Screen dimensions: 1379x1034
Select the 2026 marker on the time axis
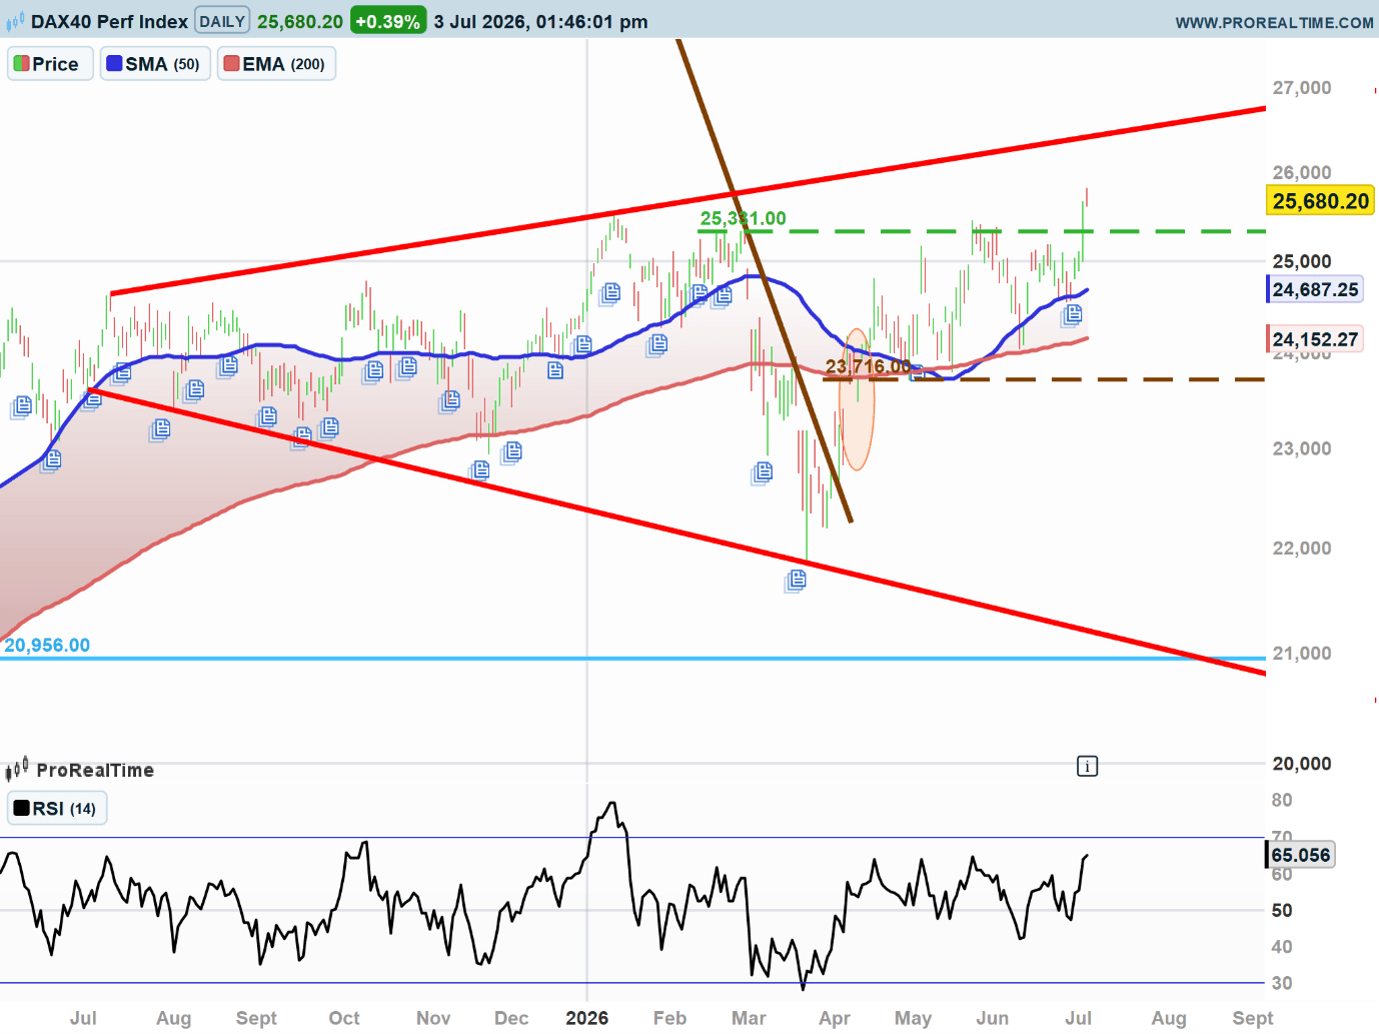click(587, 1017)
